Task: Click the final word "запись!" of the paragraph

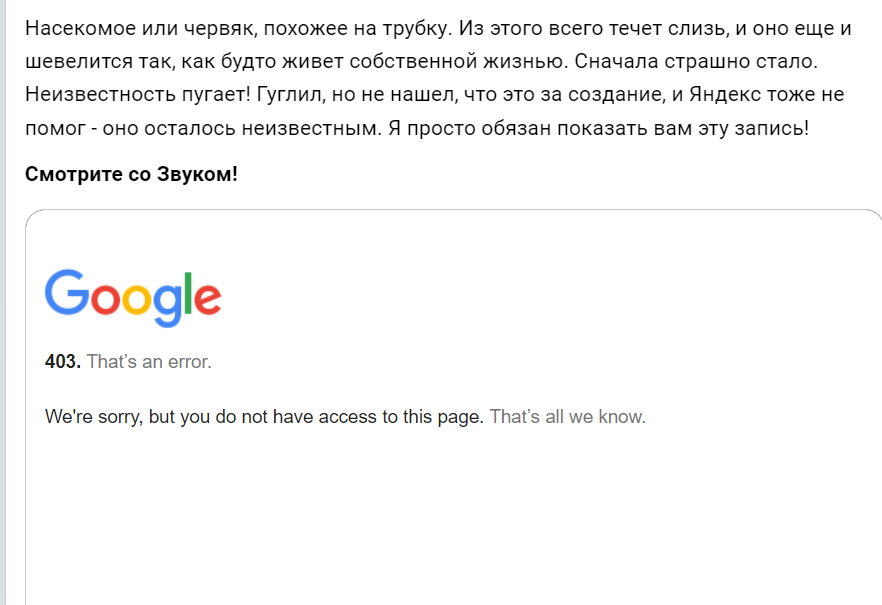Action: (772, 130)
